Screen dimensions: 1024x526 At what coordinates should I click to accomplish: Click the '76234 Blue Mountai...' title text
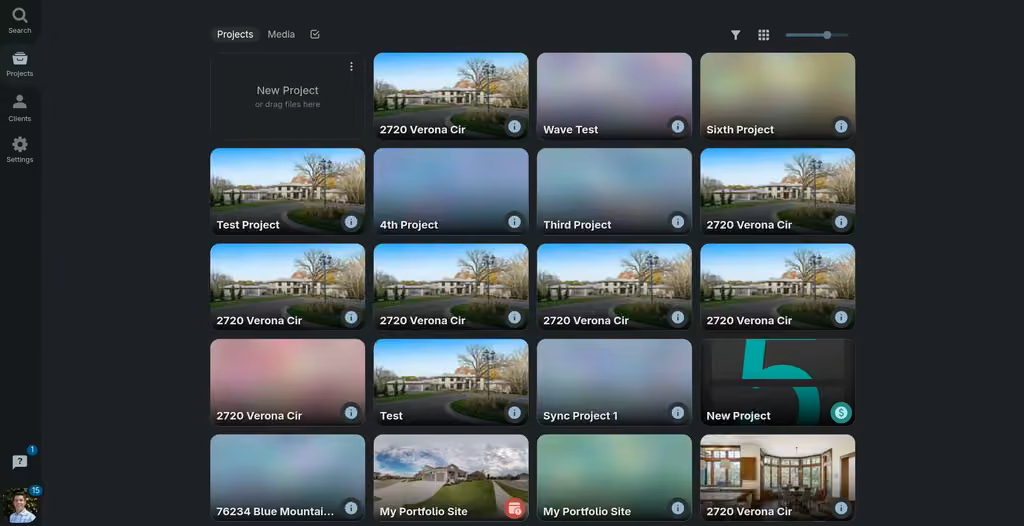pos(275,511)
